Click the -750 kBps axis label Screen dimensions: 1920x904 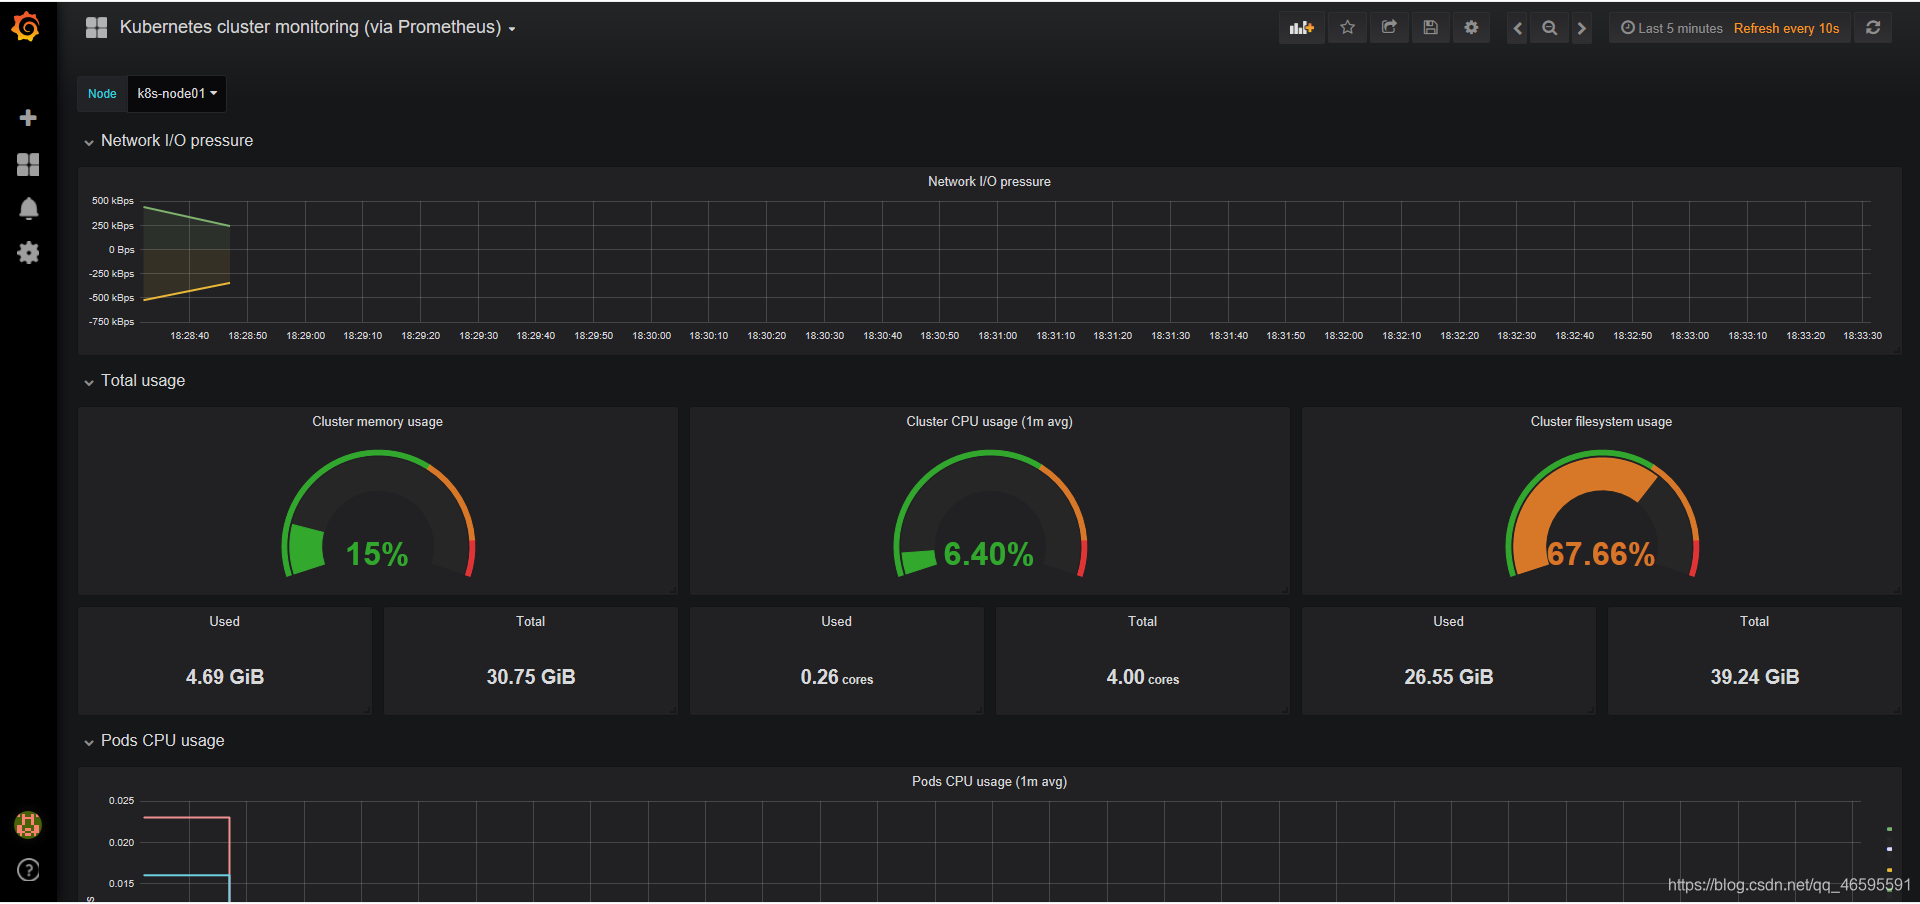(x=111, y=322)
